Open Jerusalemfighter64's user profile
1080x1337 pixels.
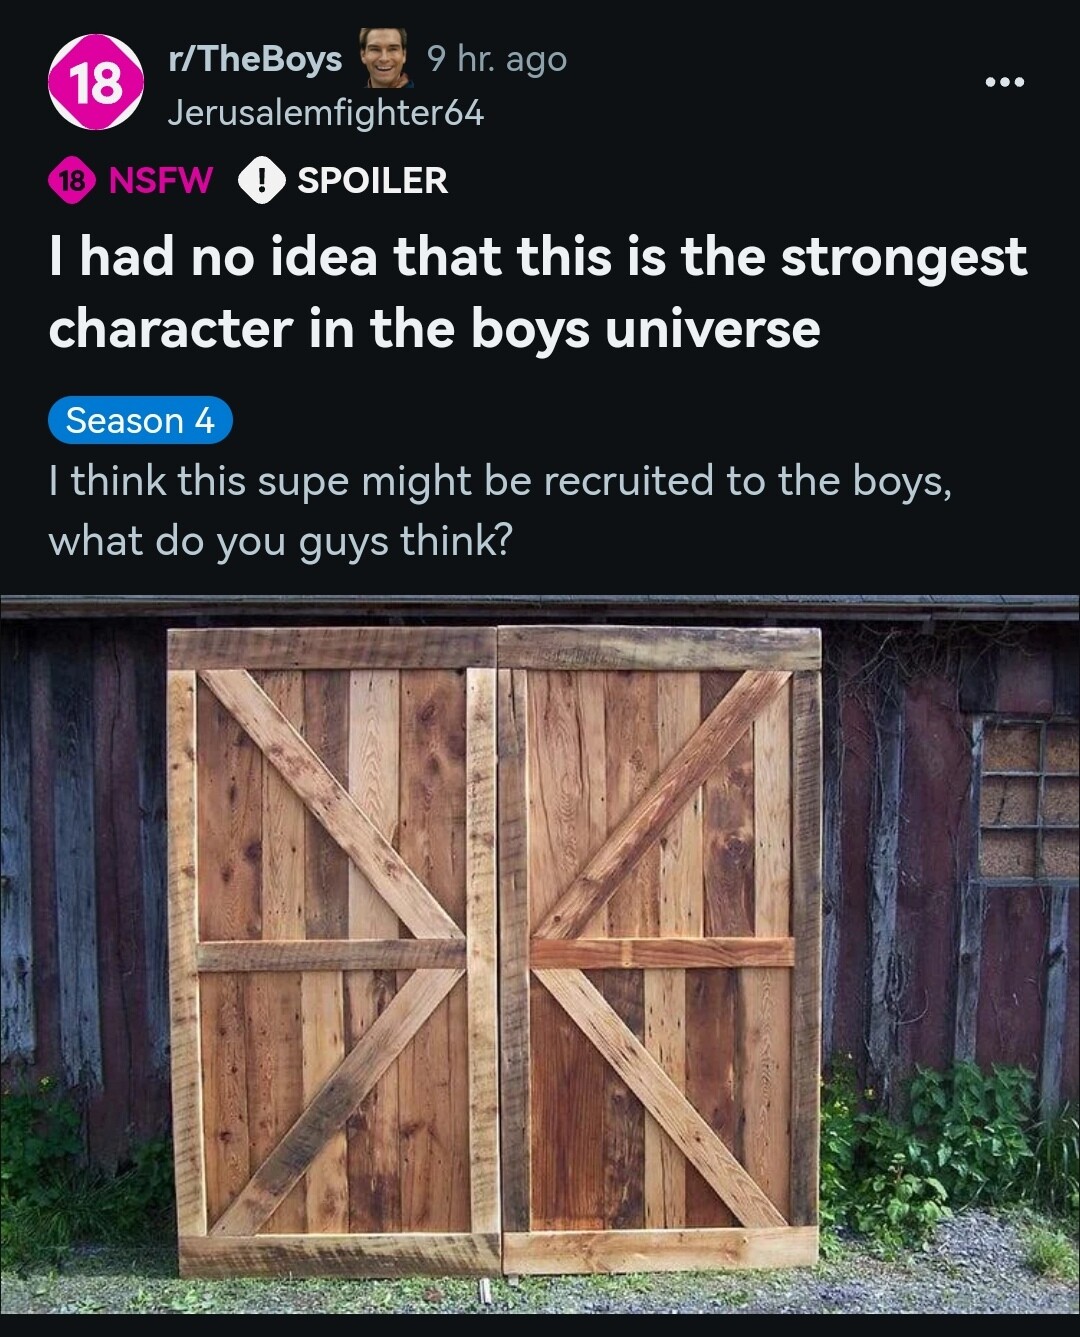coord(326,112)
